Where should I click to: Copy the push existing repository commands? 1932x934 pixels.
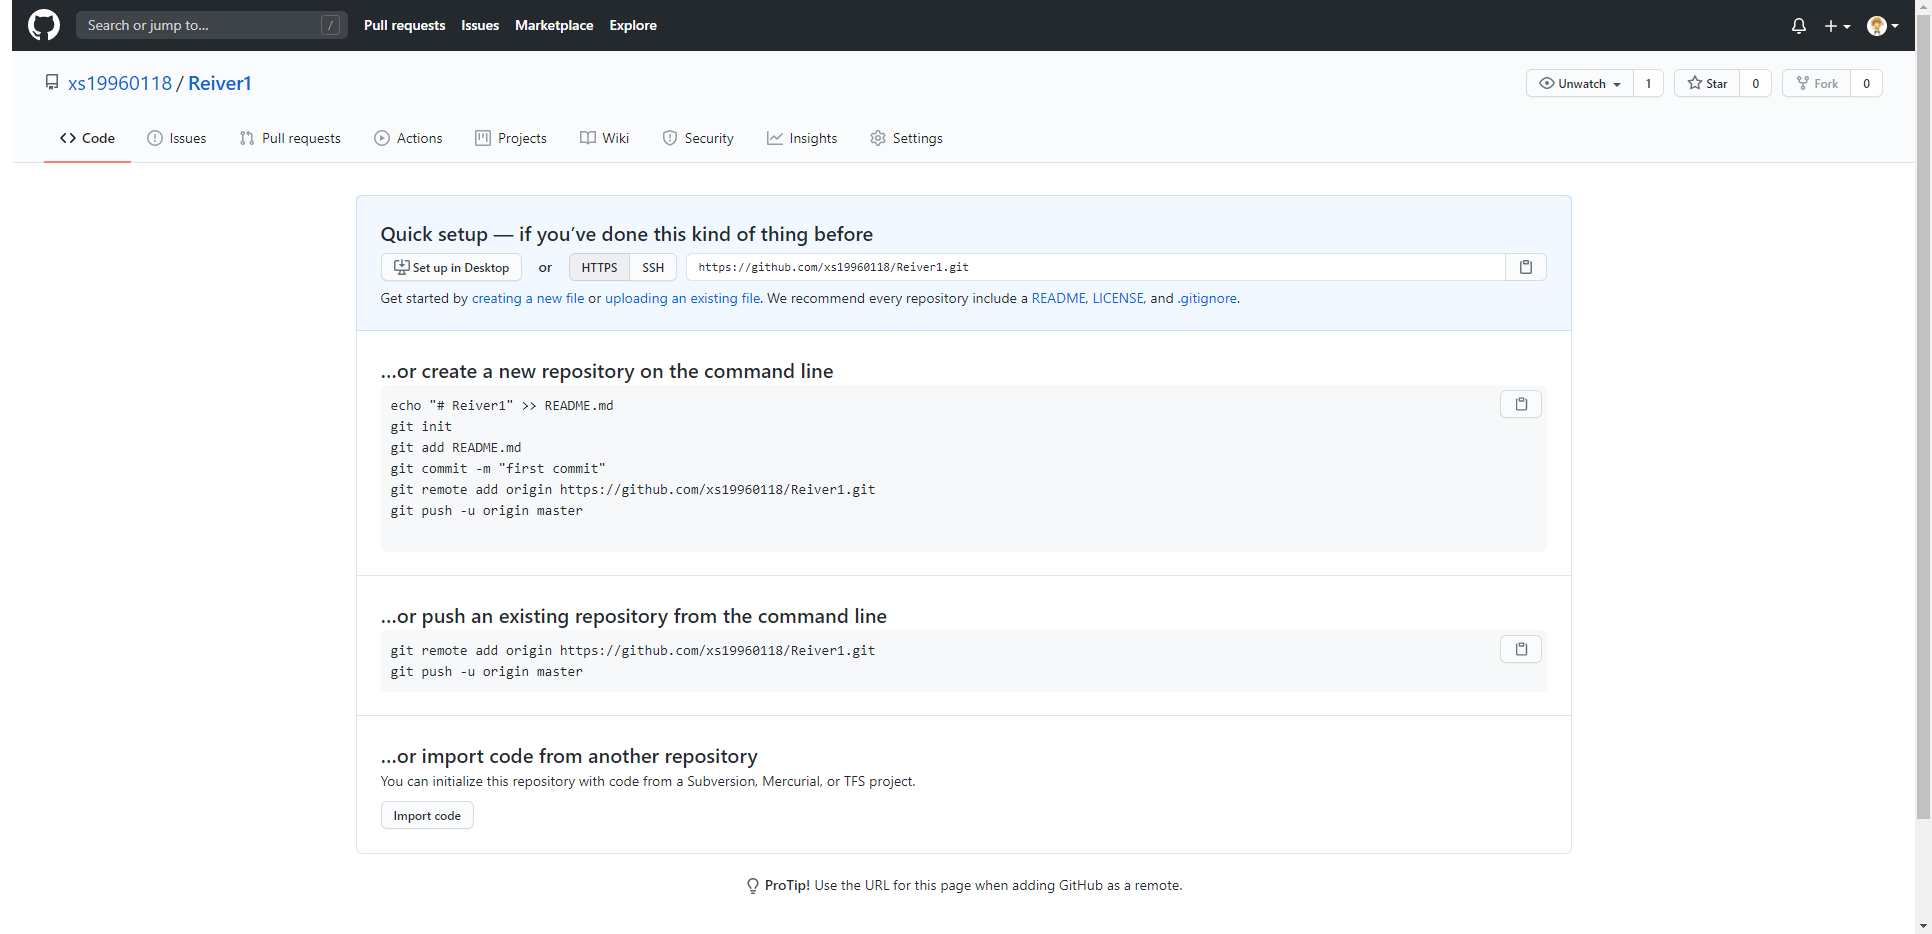[x=1521, y=649]
